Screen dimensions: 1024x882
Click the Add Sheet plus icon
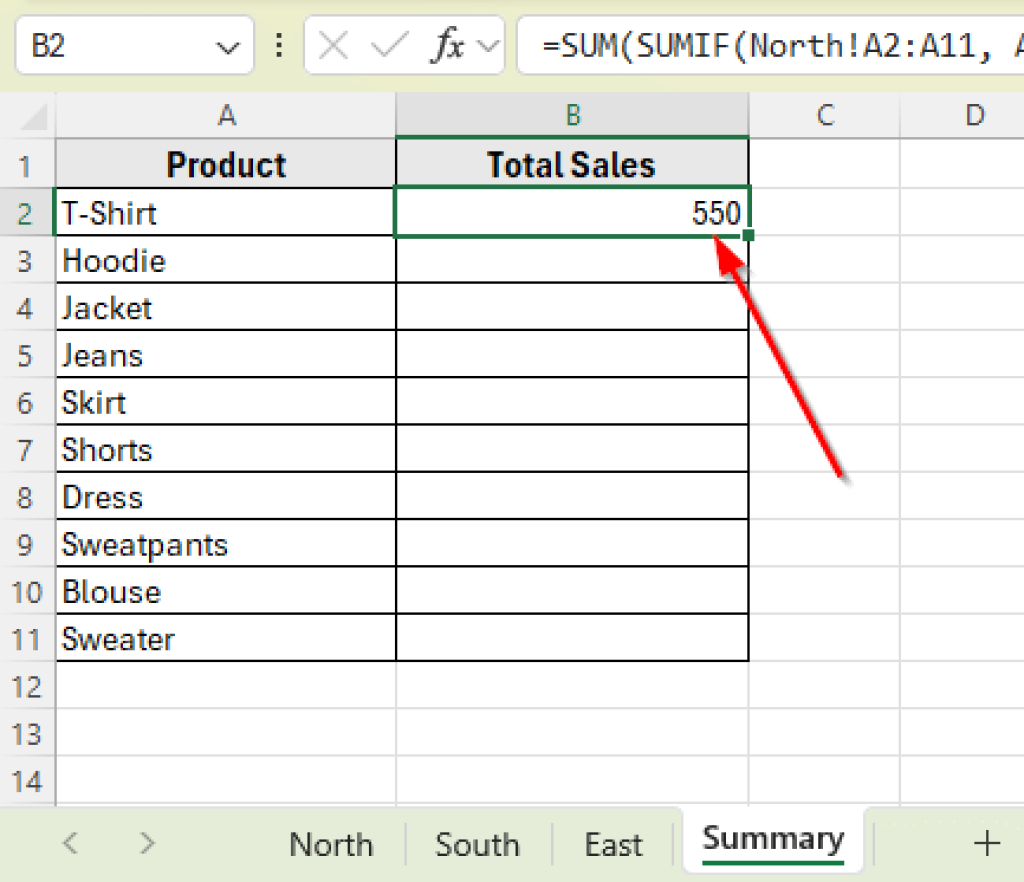pos(986,843)
